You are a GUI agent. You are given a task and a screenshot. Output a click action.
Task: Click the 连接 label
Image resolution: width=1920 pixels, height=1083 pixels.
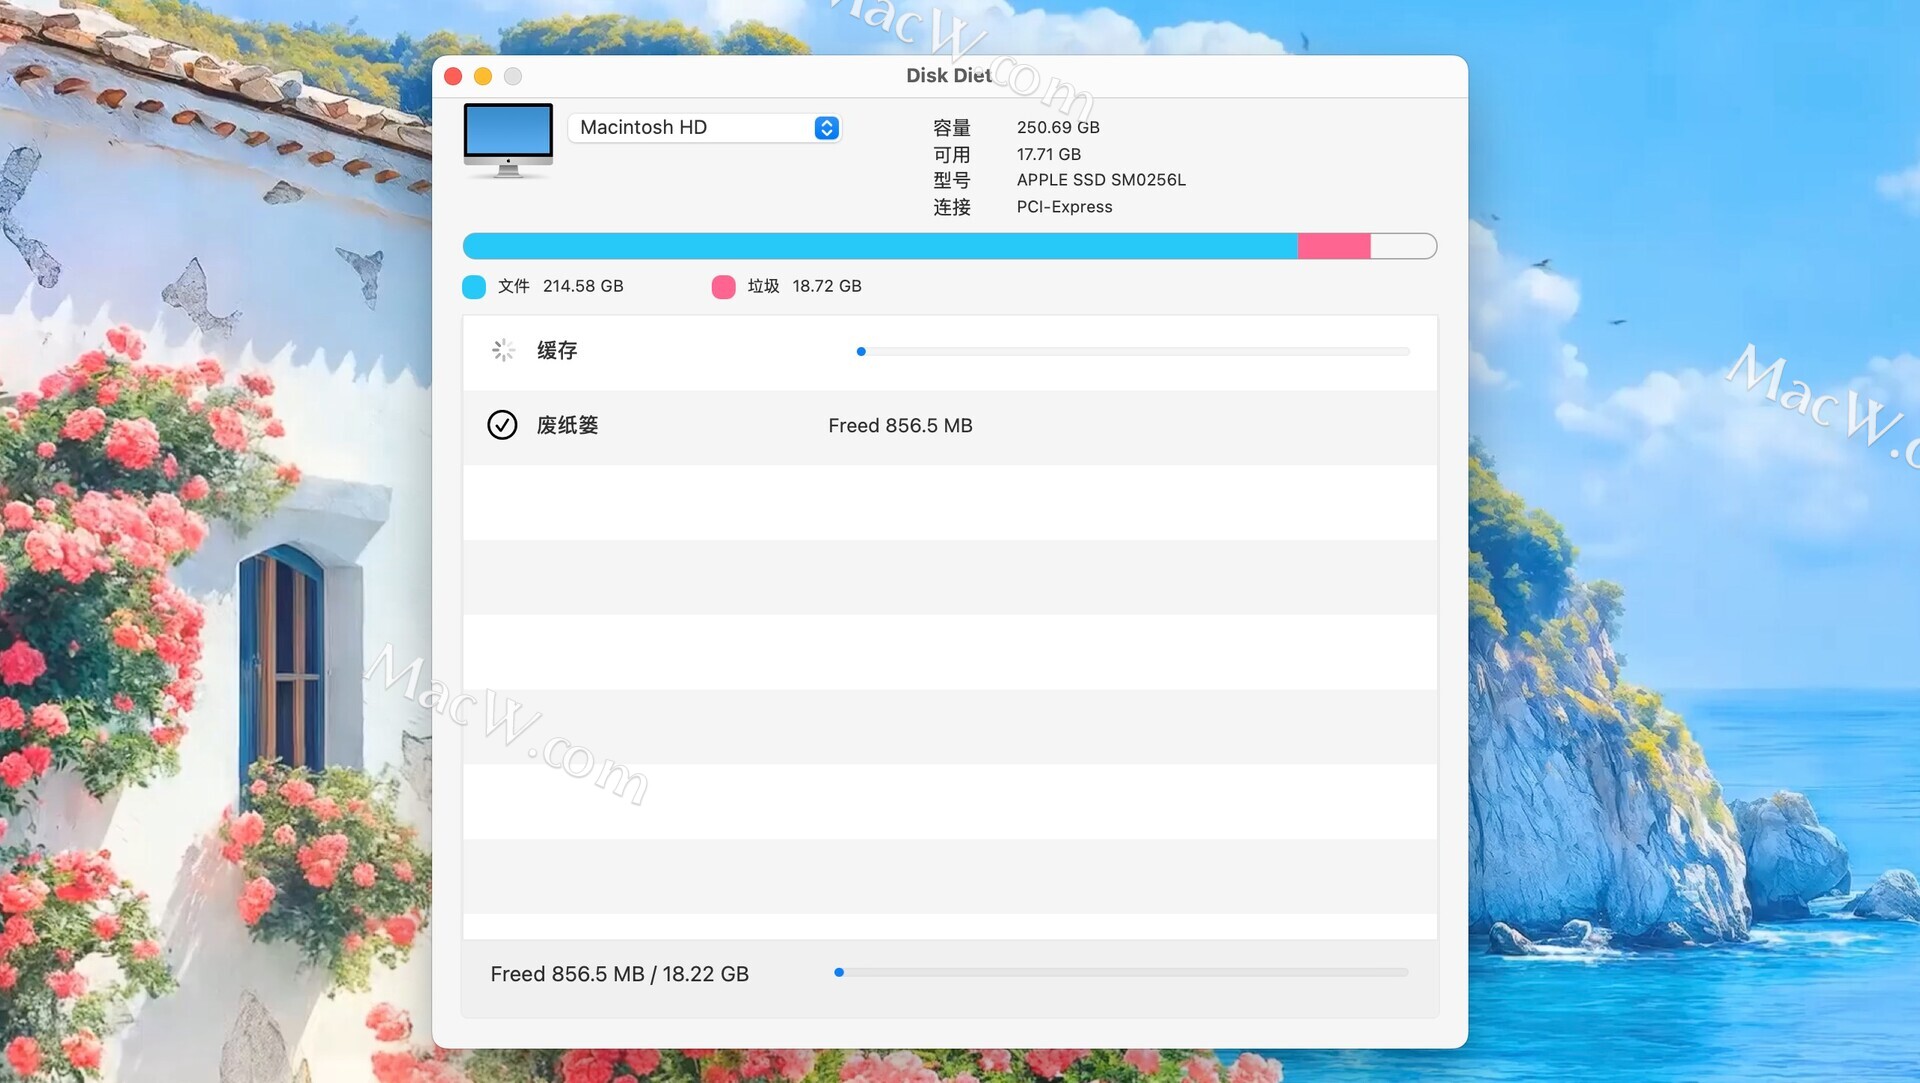pos(951,207)
